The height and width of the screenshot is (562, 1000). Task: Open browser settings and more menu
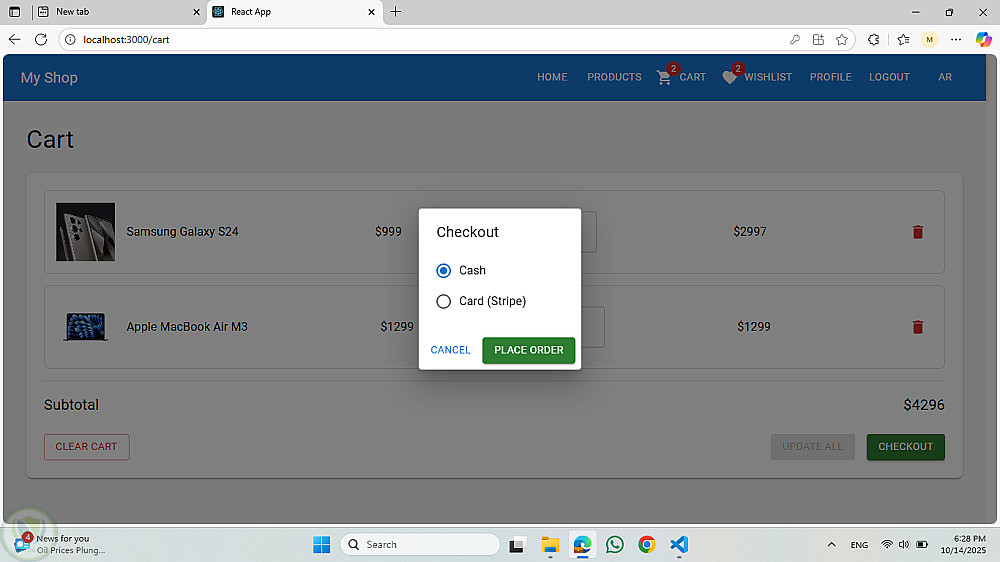click(955, 40)
